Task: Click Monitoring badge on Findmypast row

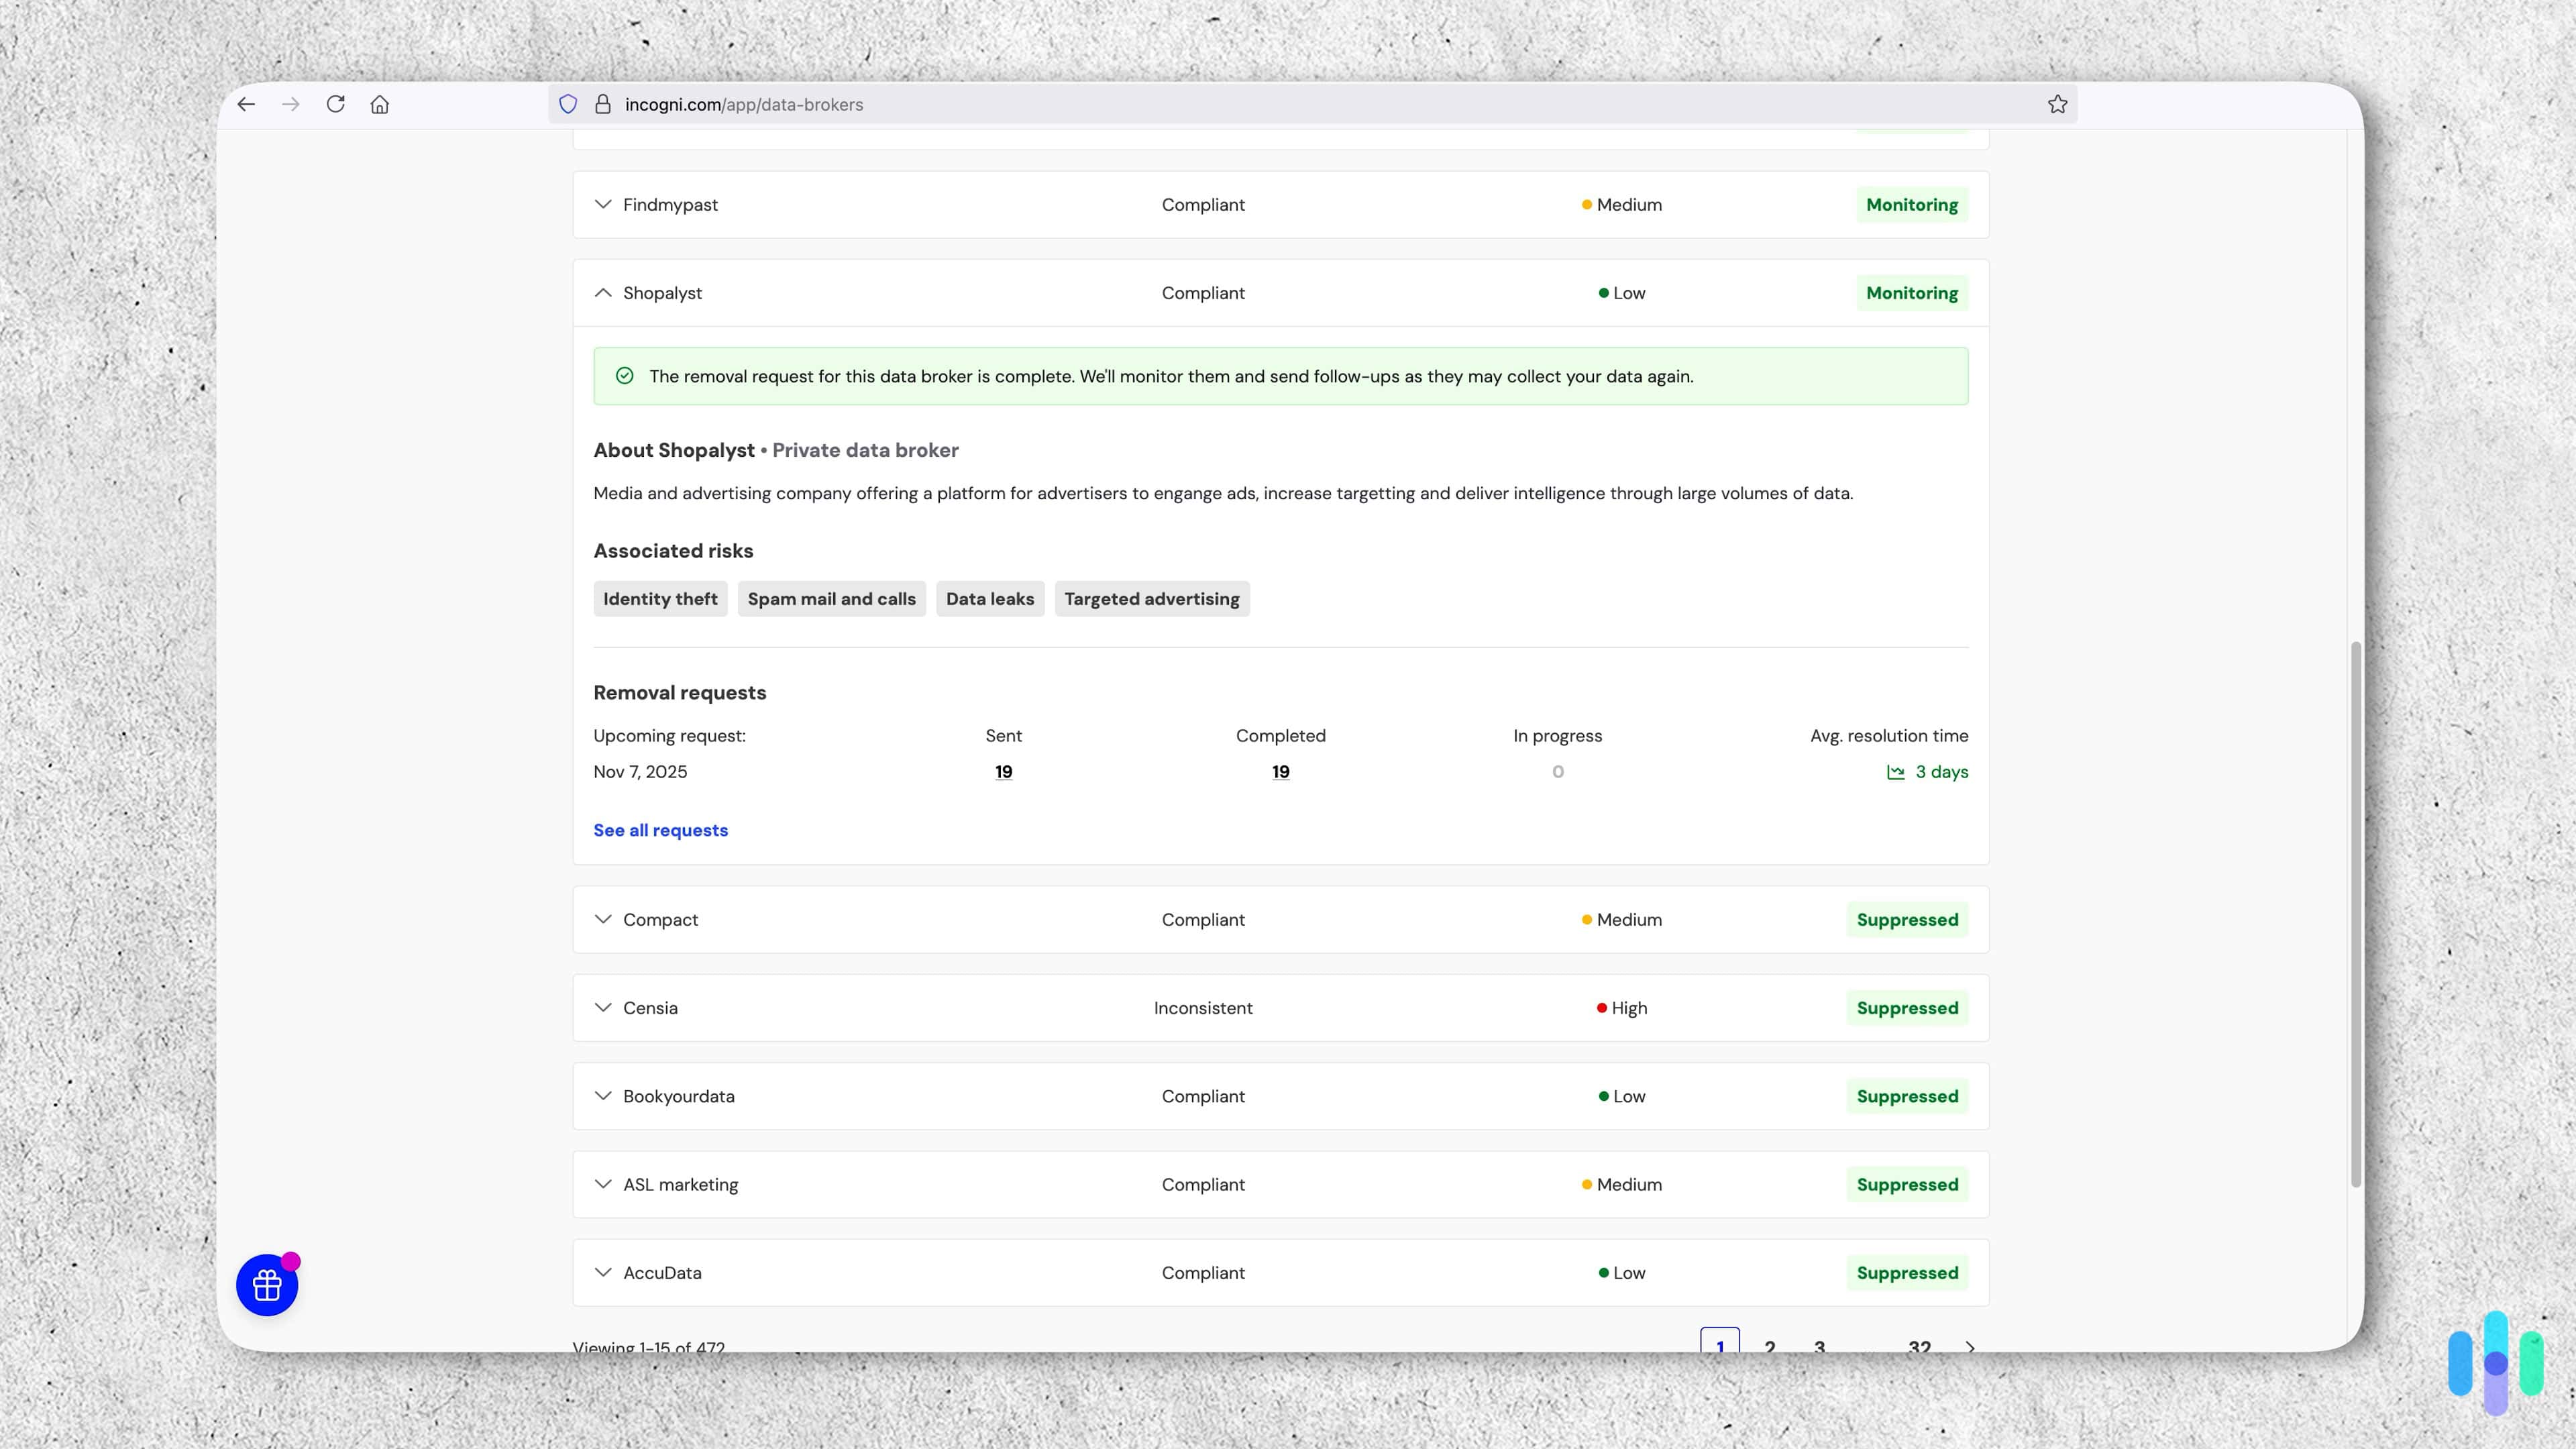Action: pyautogui.click(x=1912, y=205)
